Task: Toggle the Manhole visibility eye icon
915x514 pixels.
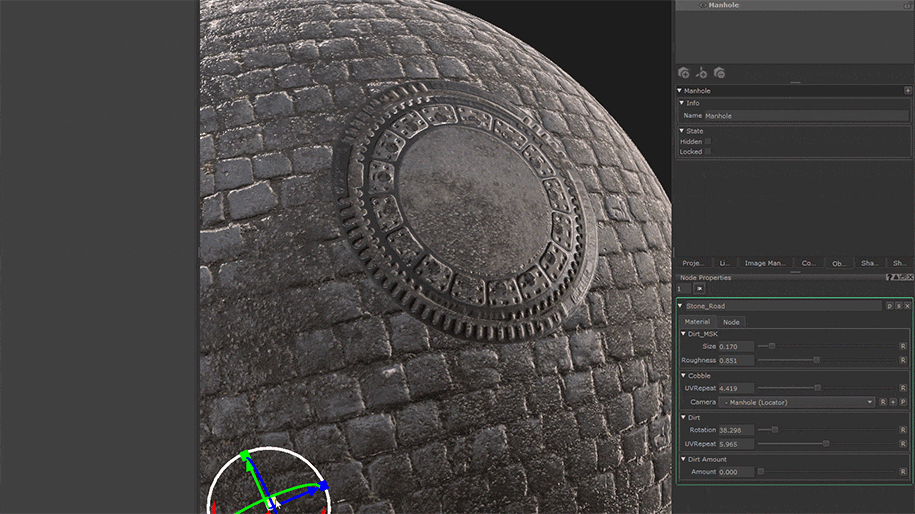Action: (702, 5)
